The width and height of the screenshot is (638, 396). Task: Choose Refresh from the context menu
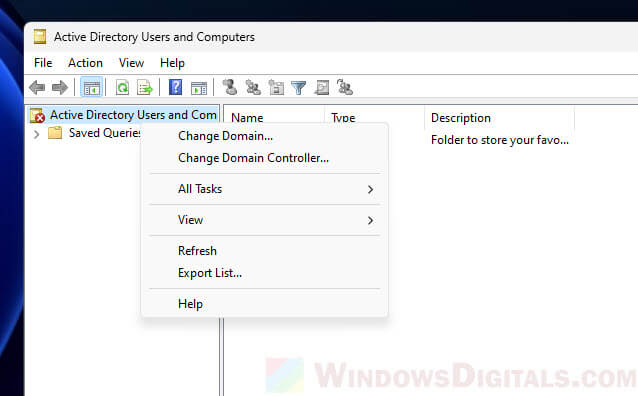[x=264, y=251]
